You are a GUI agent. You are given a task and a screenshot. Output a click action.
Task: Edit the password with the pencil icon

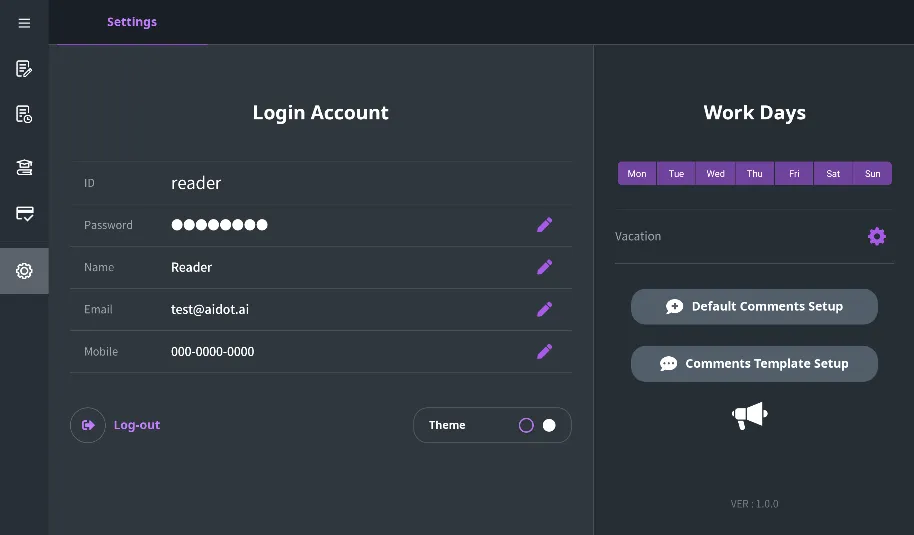[x=544, y=225]
